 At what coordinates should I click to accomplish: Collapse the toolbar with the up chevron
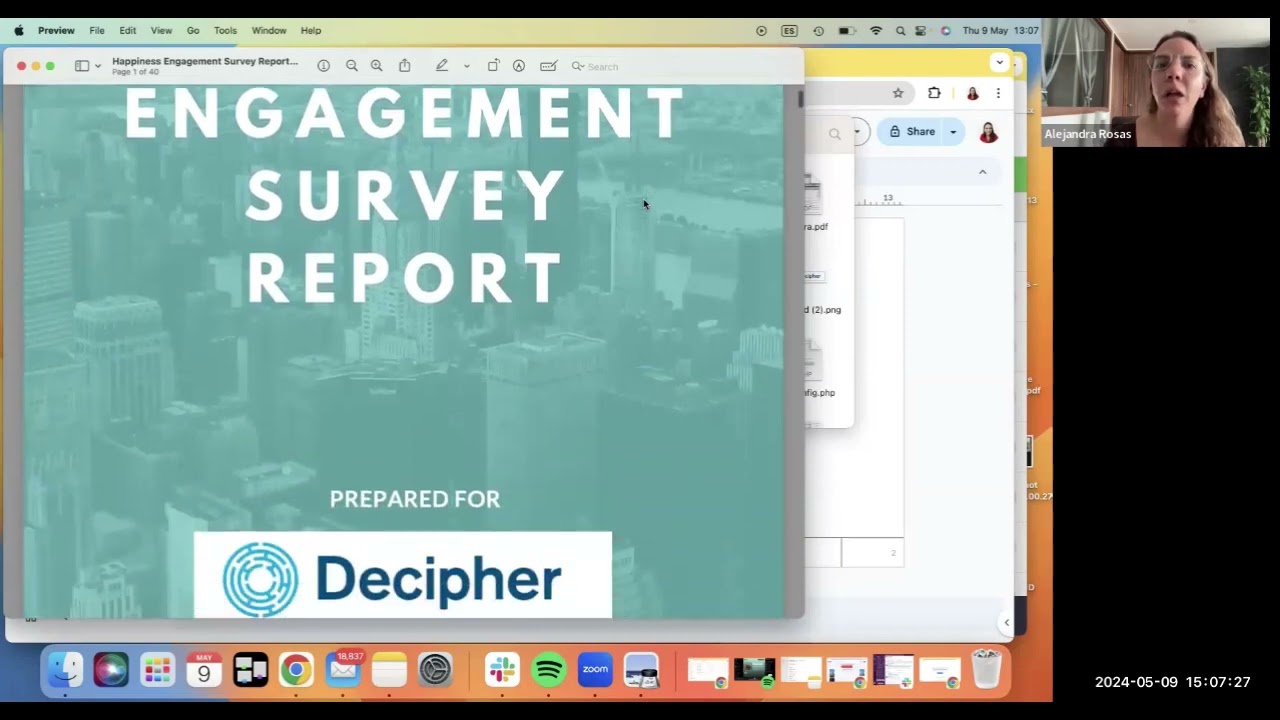tap(982, 172)
